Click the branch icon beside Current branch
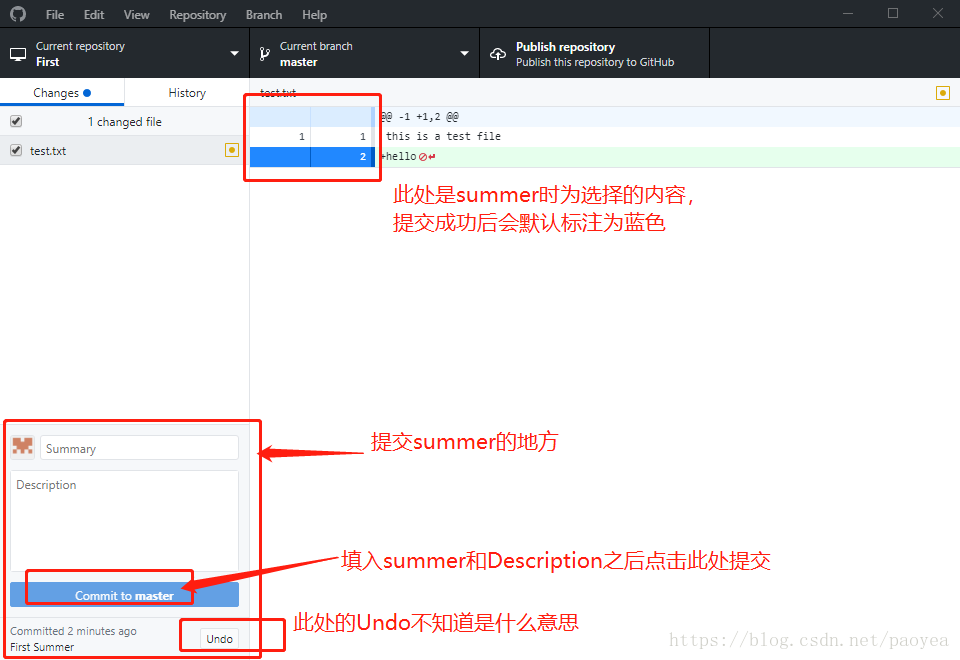This screenshot has height=660, width=960. 264,54
